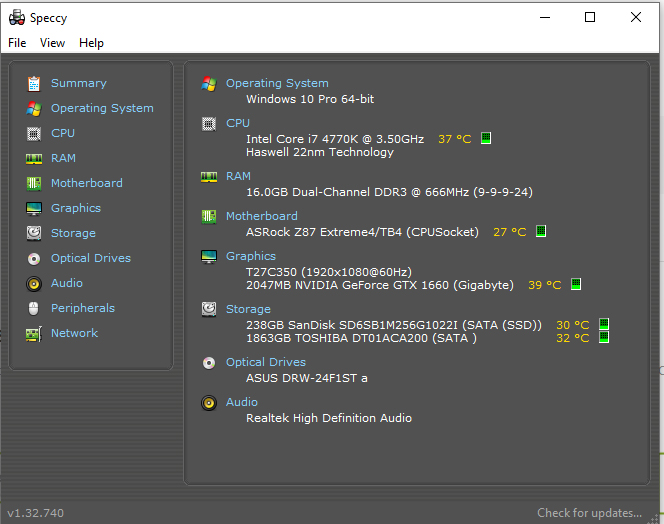
Task: Click the Speccy app icon in title bar
Action: (x=17, y=17)
